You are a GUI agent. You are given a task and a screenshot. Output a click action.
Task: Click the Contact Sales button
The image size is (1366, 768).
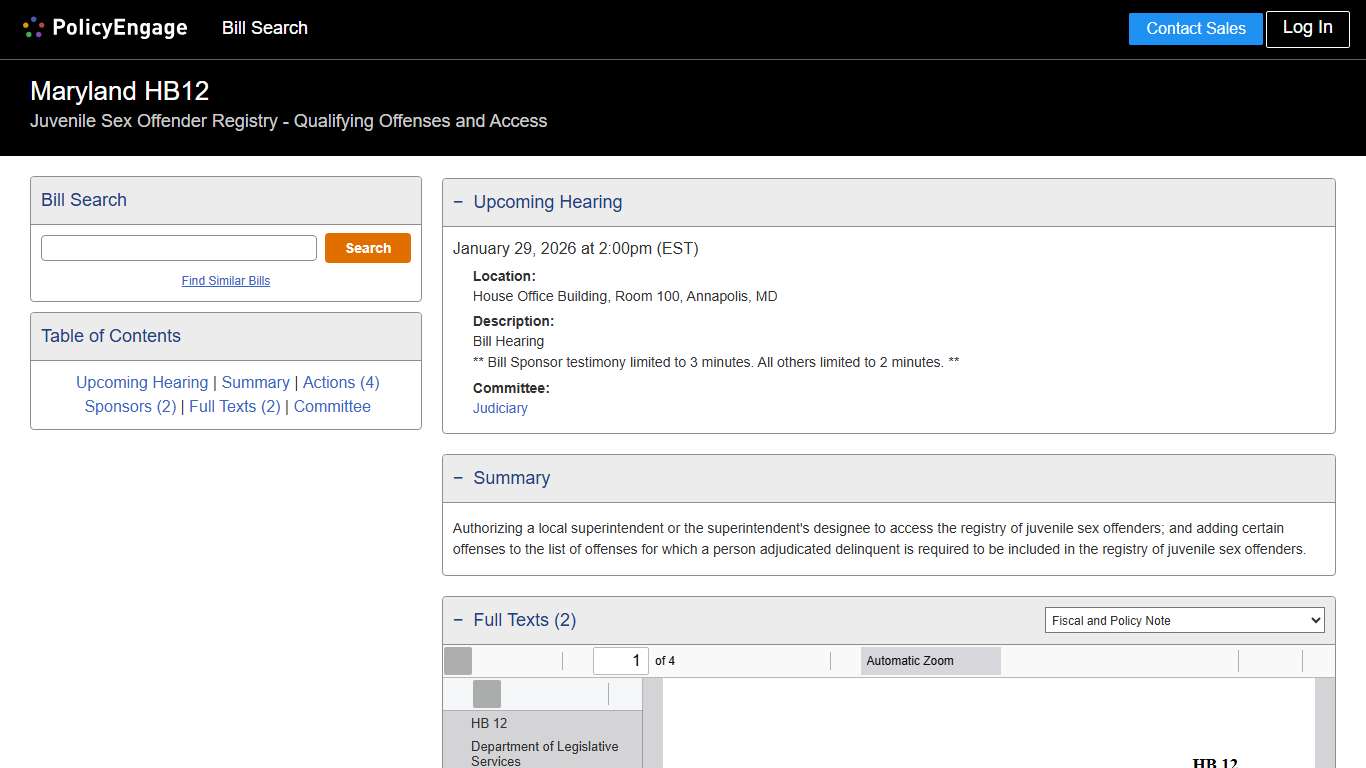click(1195, 29)
